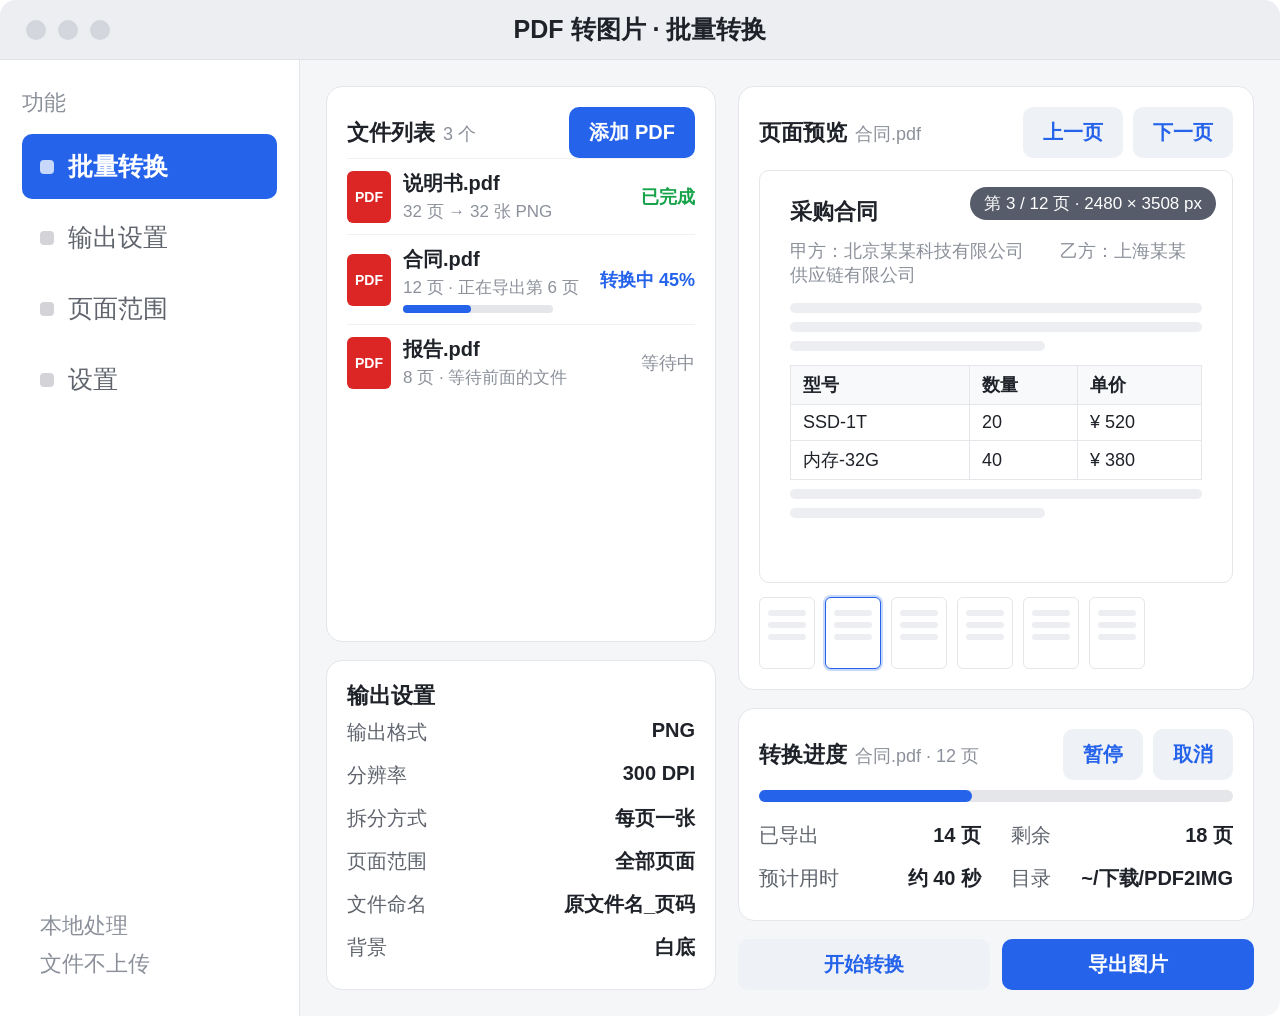1280x1016 pixels.
Task: Click the 等待中 status label
Action: (668, 363)
